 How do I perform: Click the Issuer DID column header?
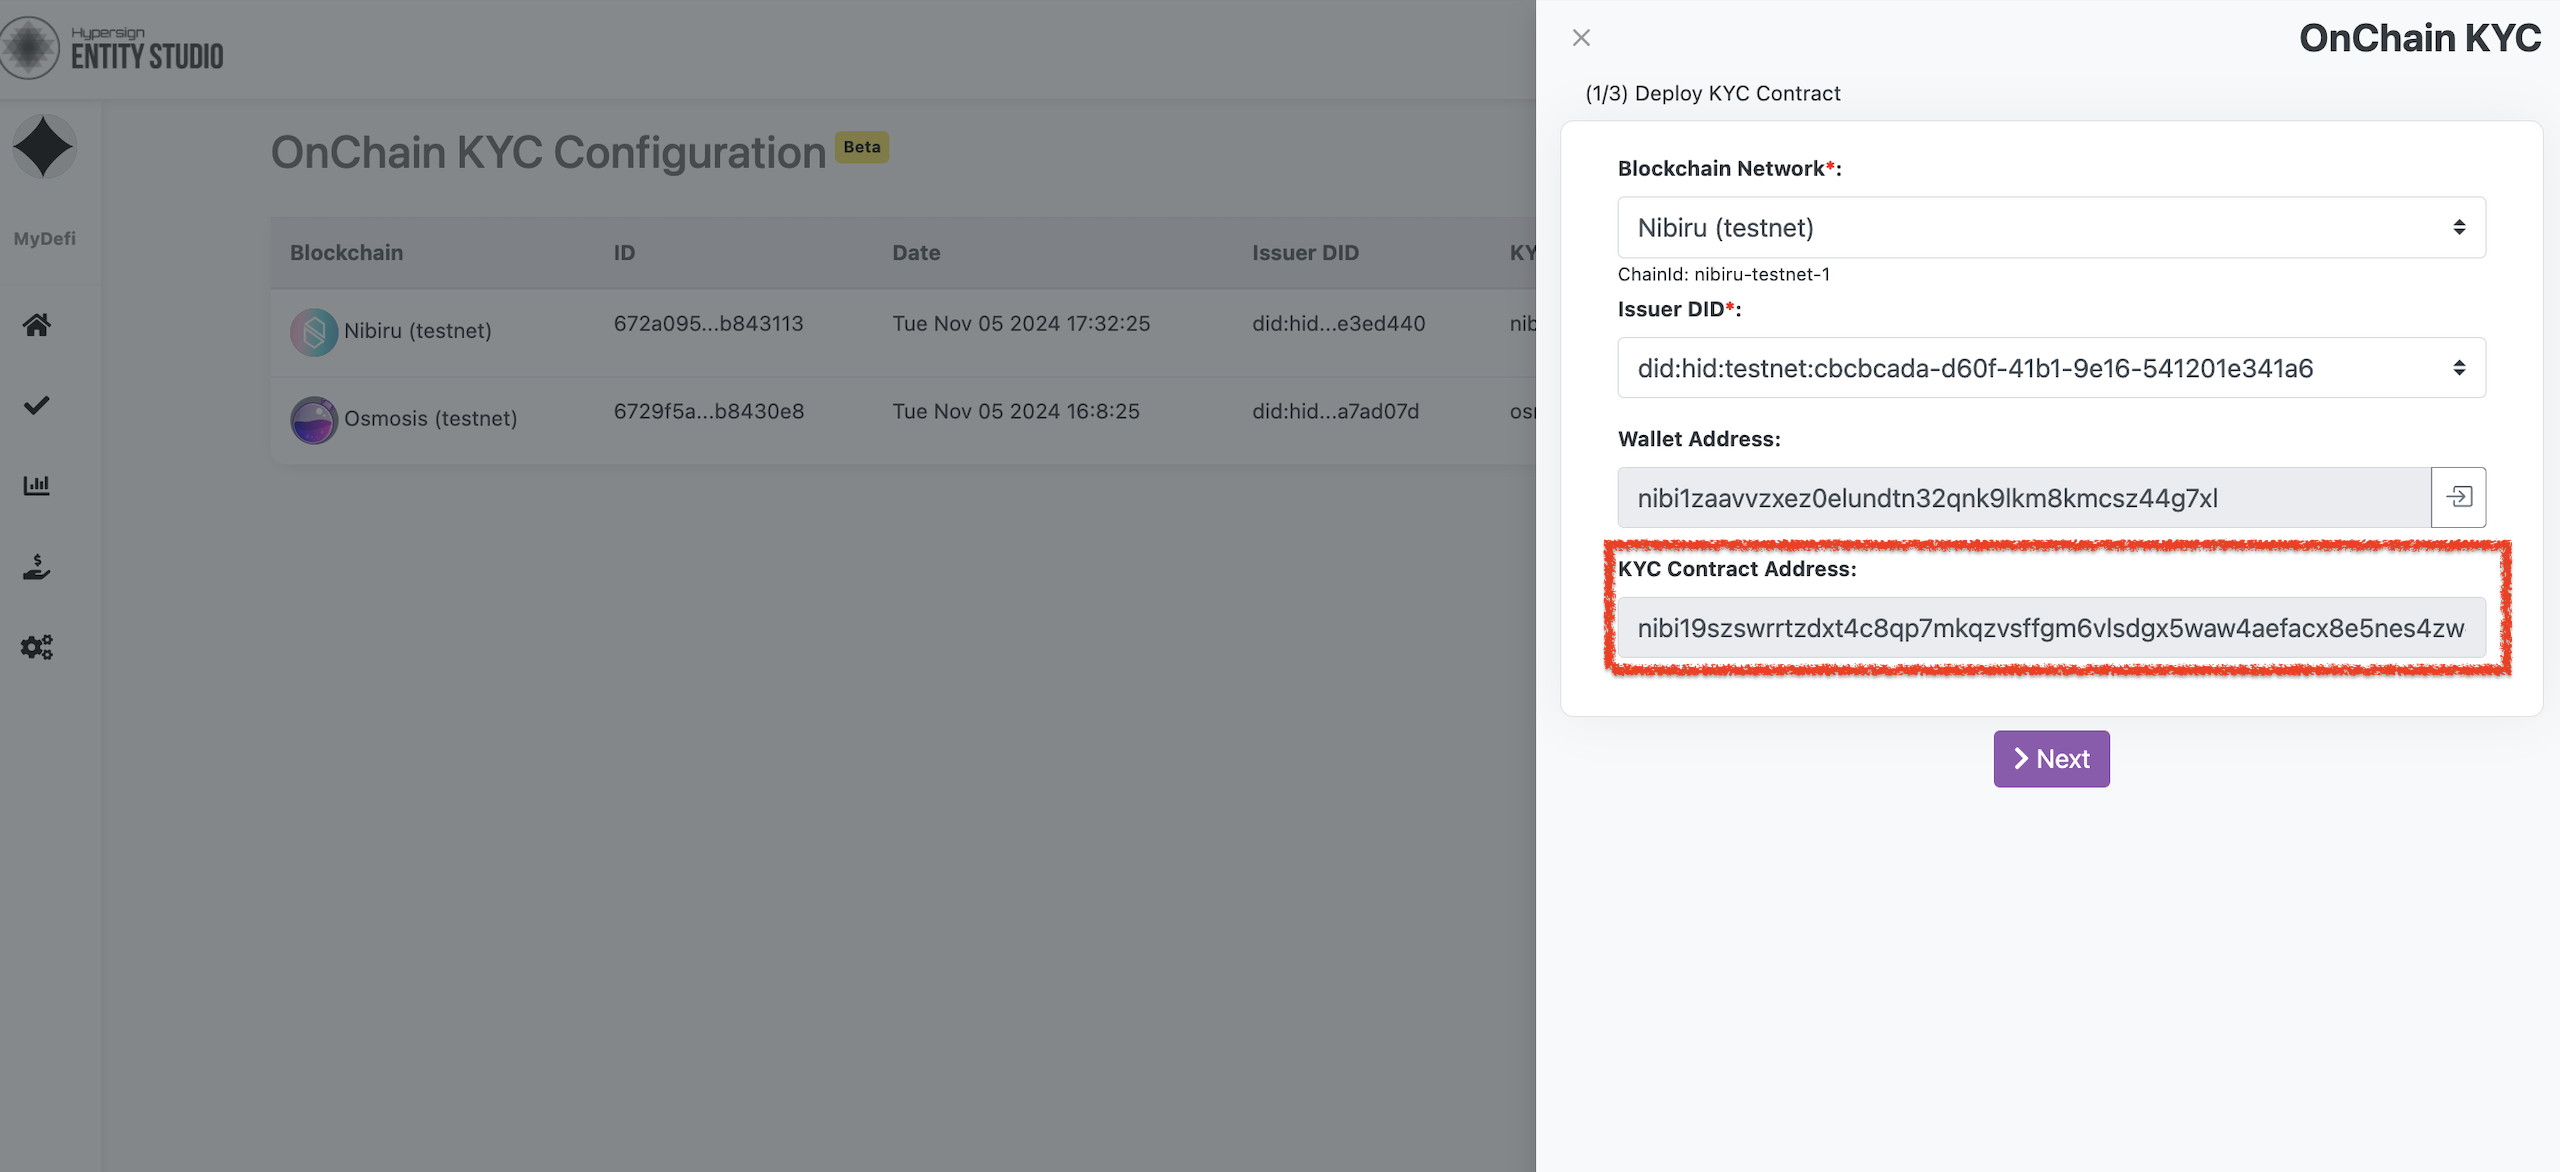(1305, 253)
